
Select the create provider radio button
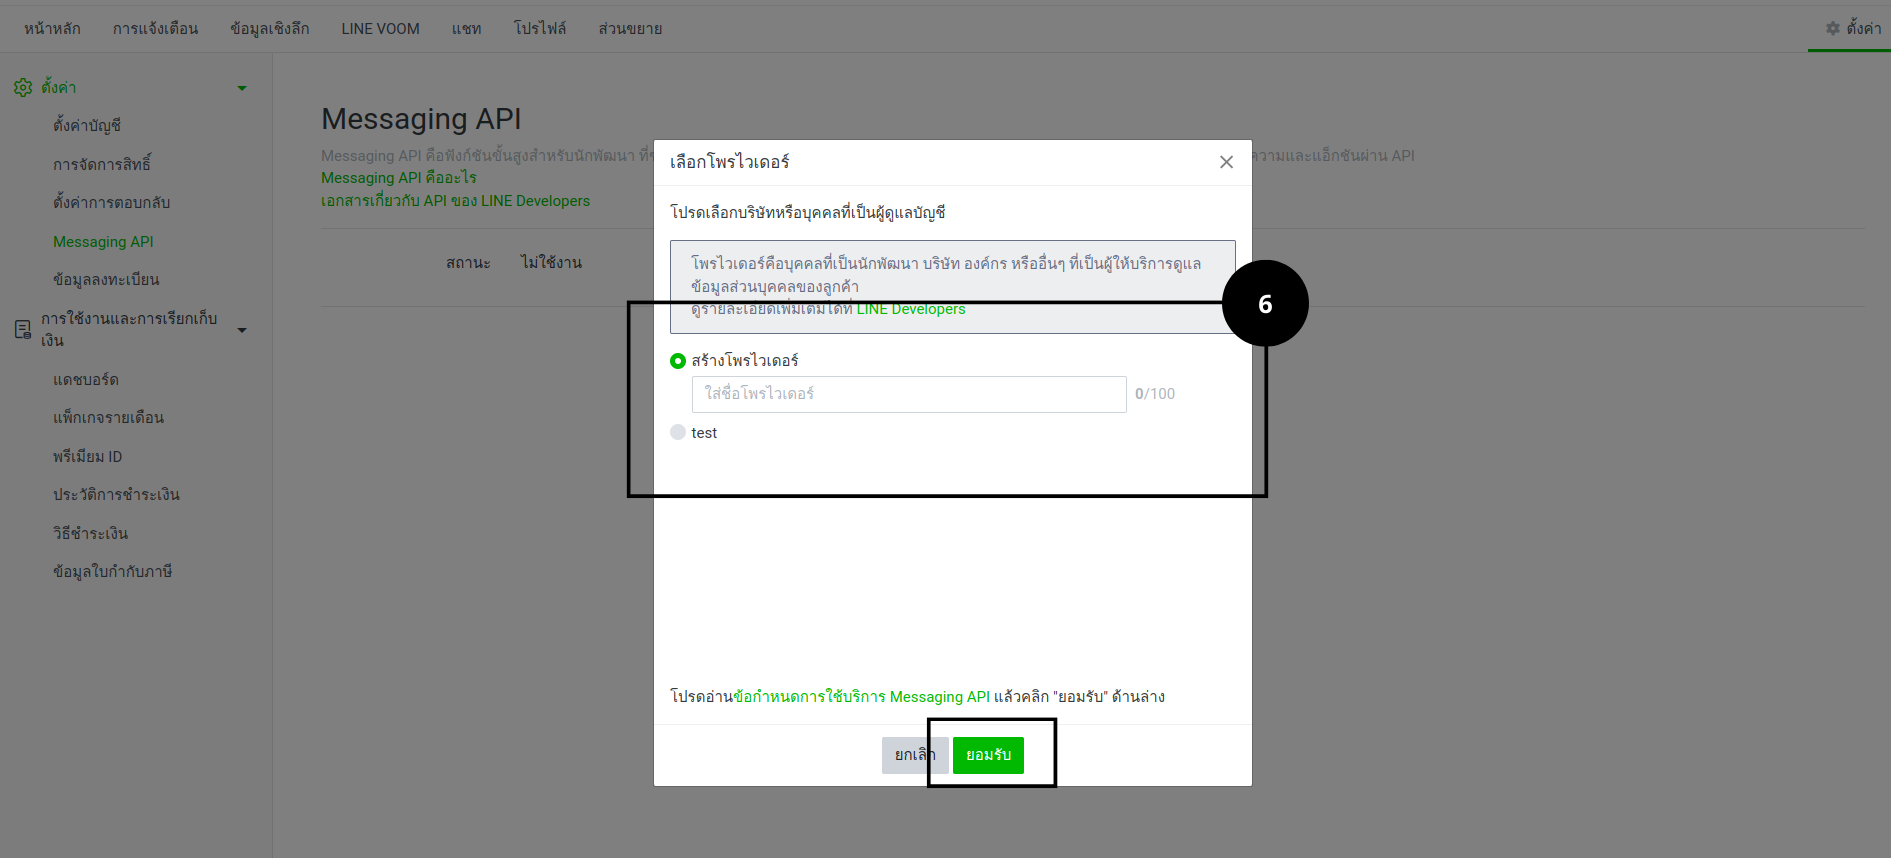(678, 361)
